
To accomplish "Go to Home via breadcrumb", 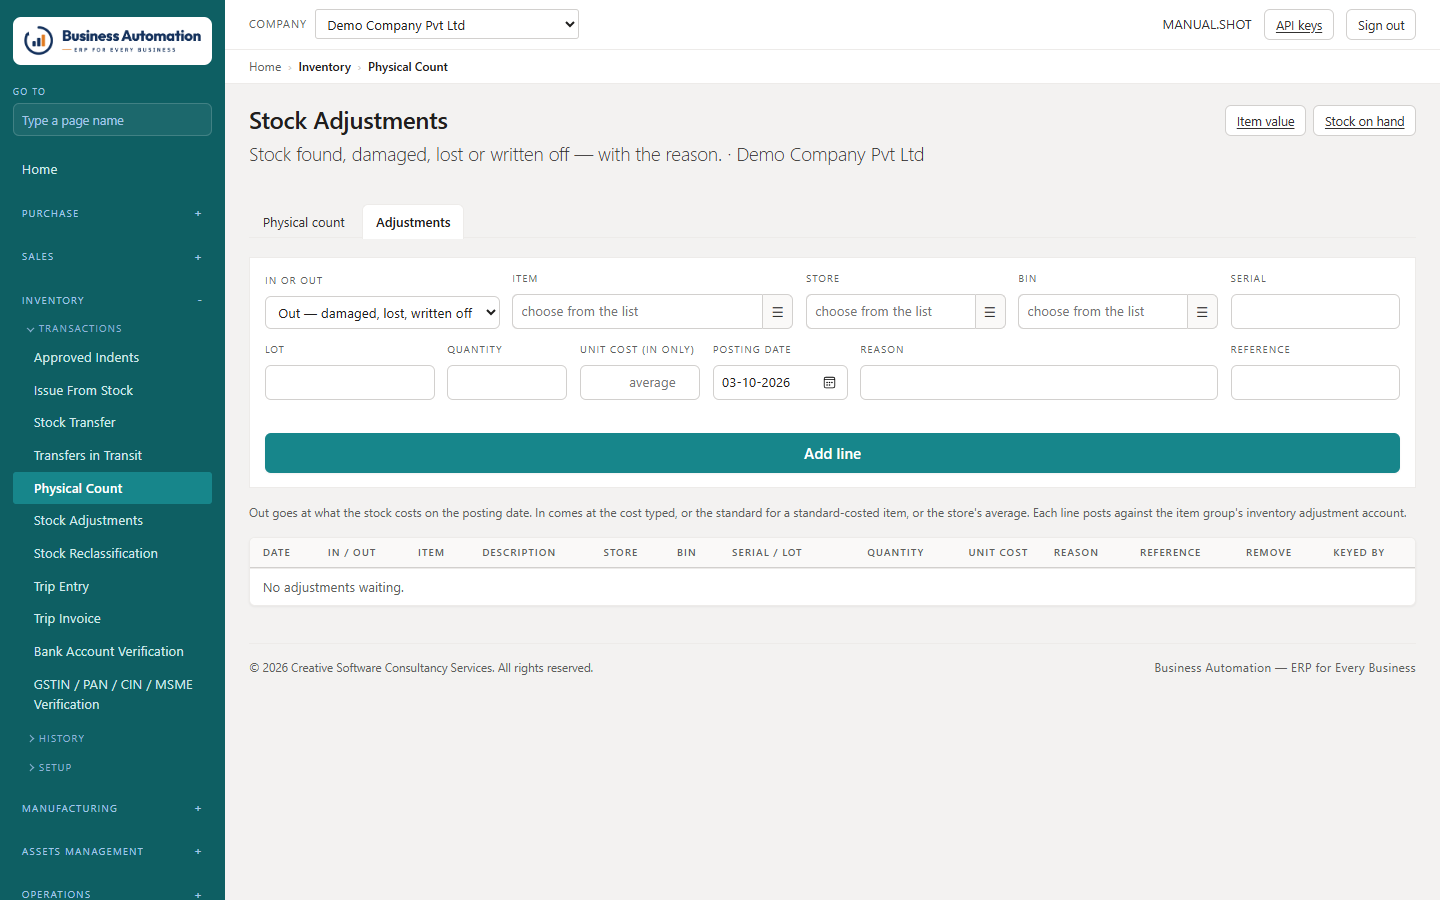I will [265, 67].
